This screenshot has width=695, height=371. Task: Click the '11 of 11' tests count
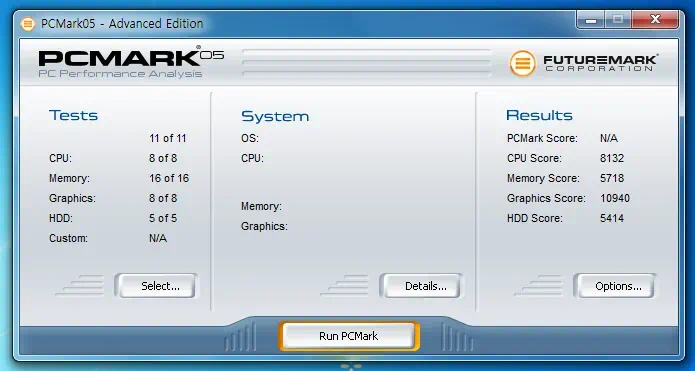pyautogui.click(x=168, y=138)
